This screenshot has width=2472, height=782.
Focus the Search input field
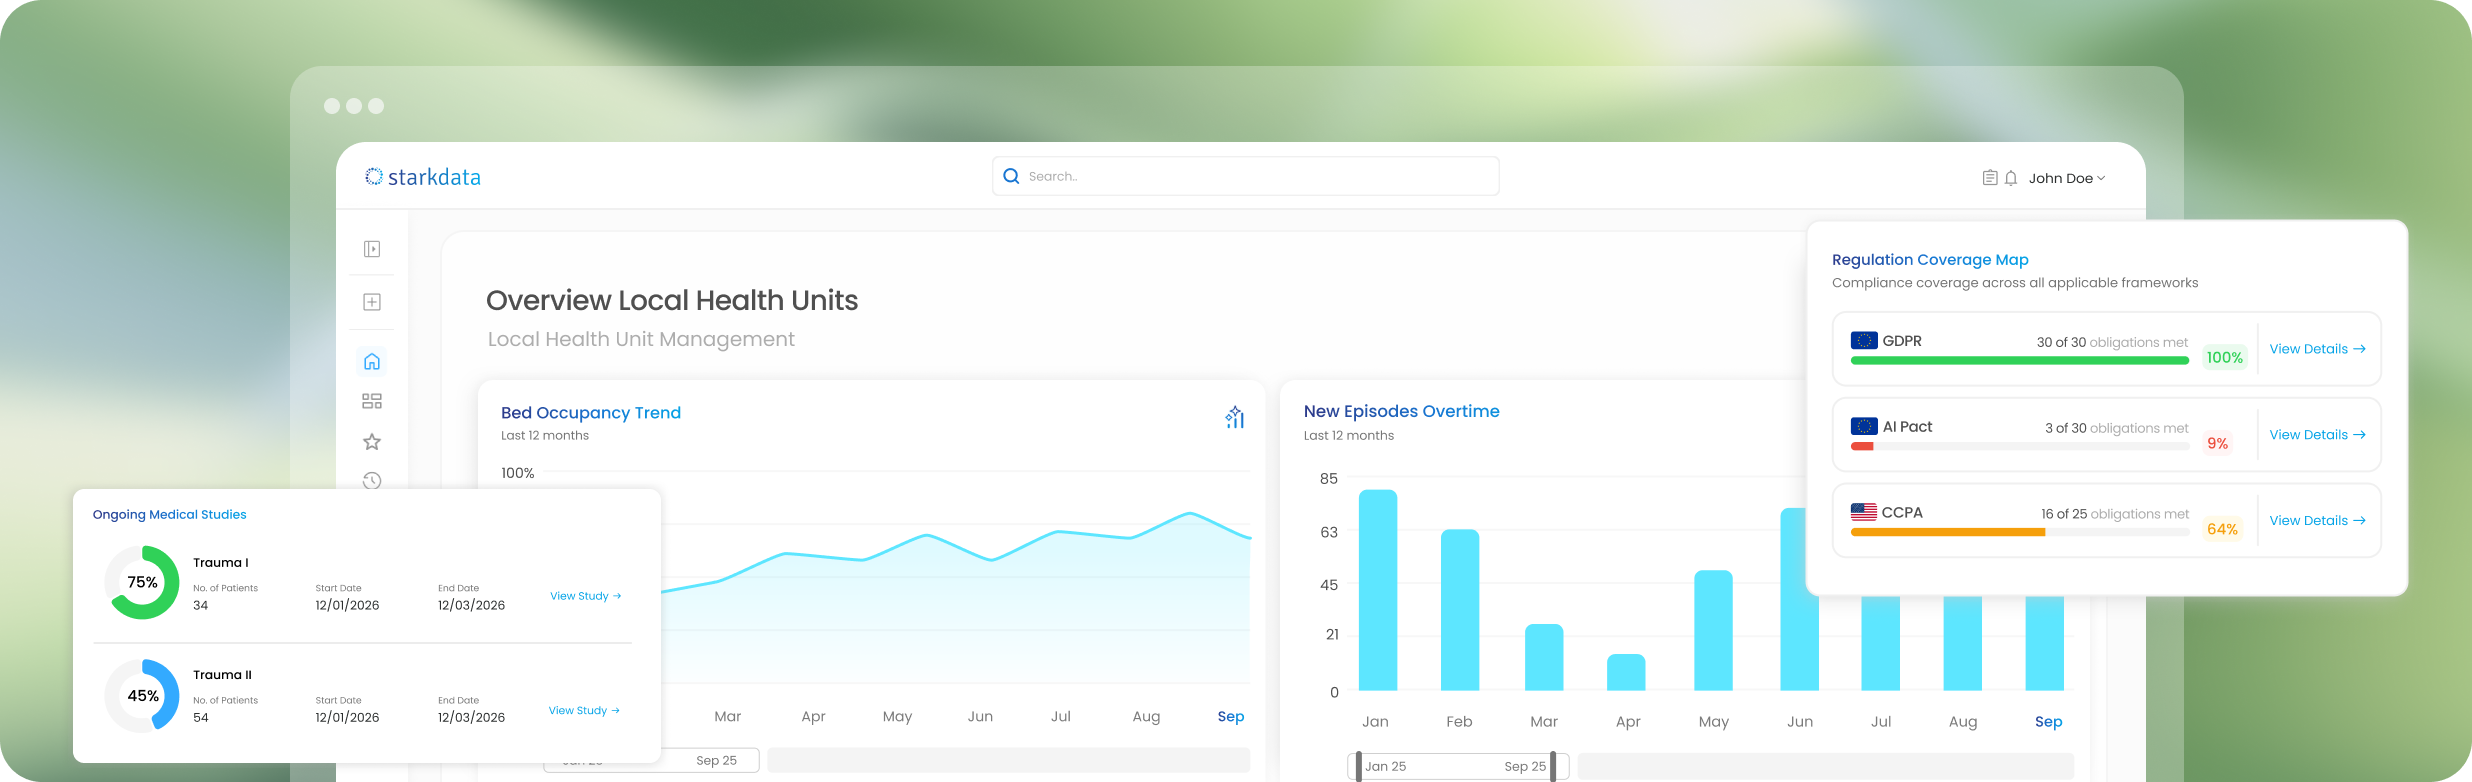(x=1246, y=176)
